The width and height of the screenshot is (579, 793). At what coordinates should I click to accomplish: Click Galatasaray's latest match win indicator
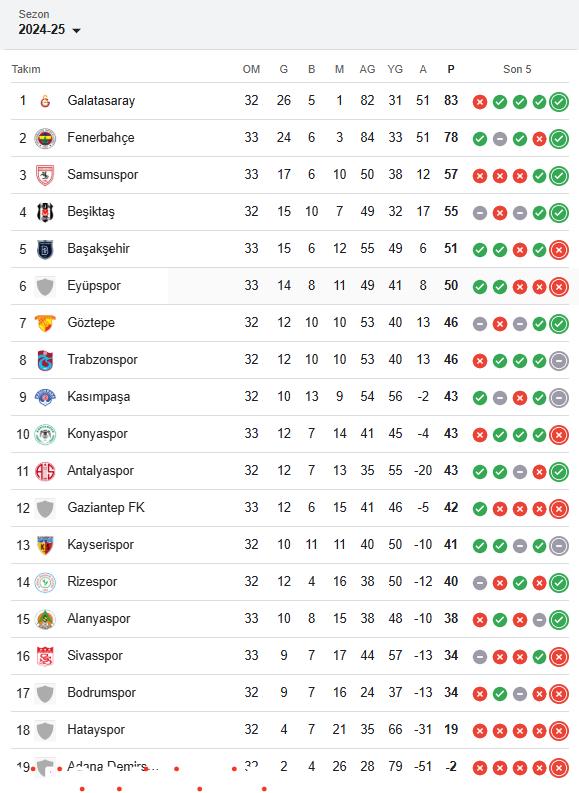[x=559, y=102]
